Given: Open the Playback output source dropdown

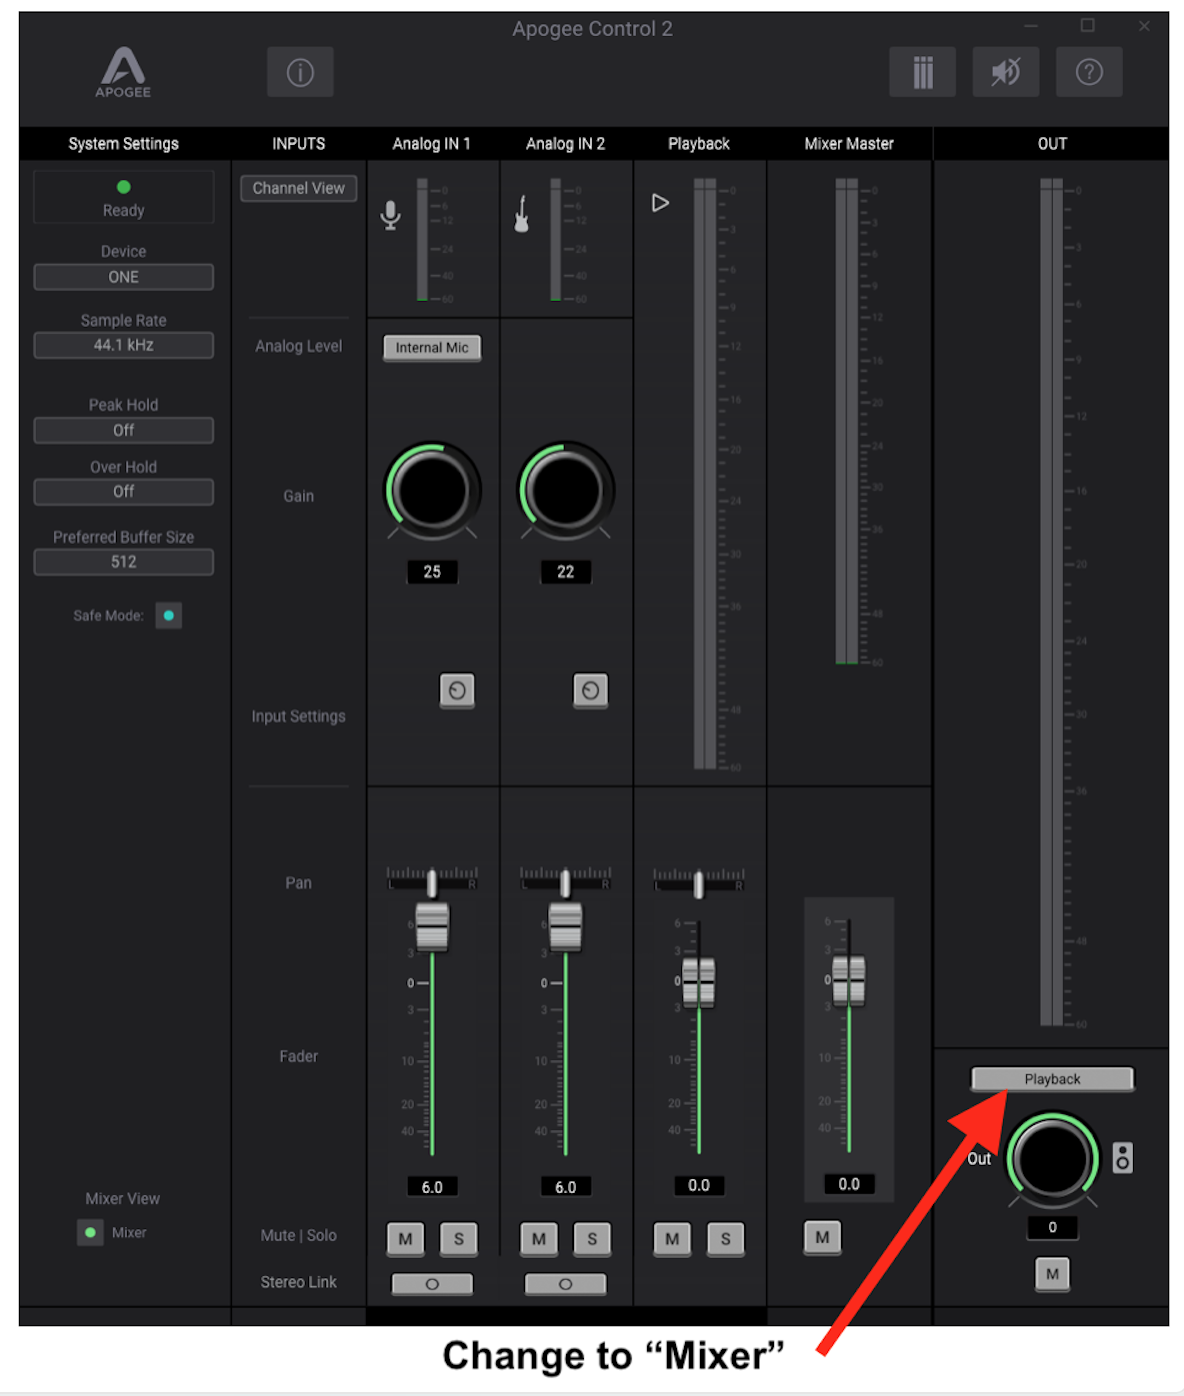Looking at the screenshot, I should pos(1052,1079).
